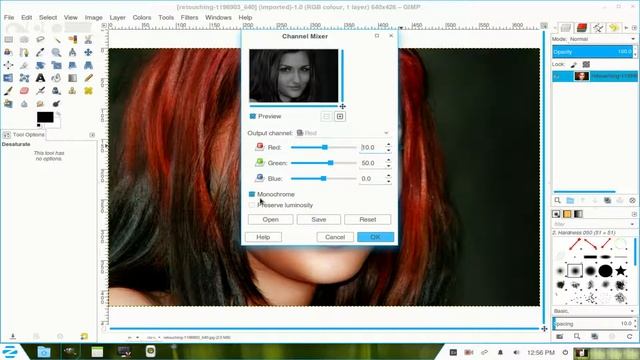Select the Free Select lasso tool

(x=40, y=40)
